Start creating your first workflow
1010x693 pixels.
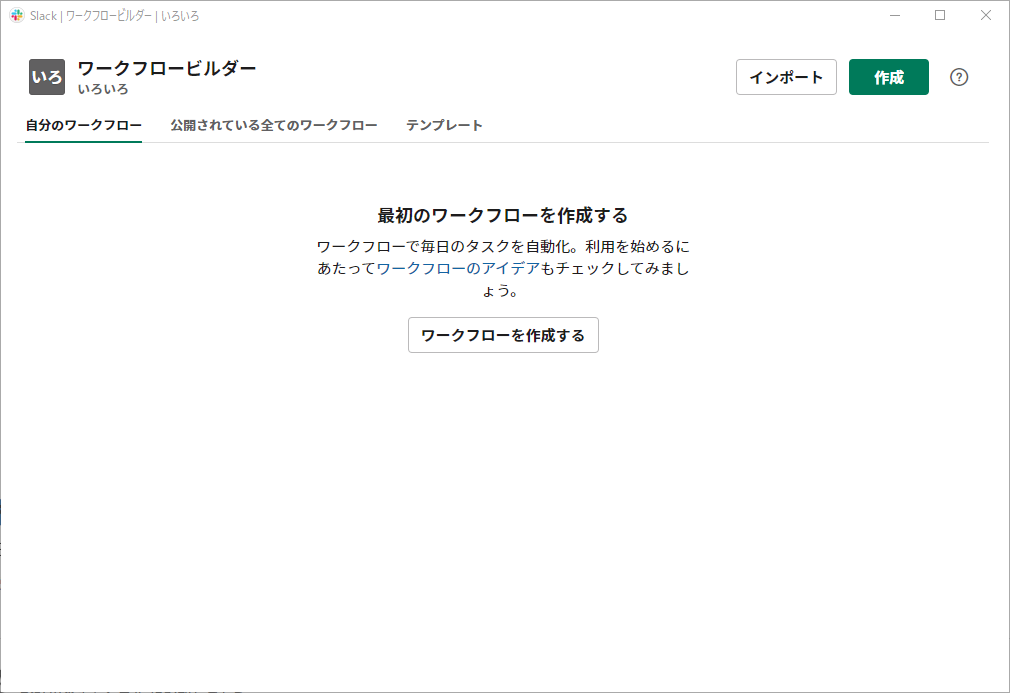(503, 335)
